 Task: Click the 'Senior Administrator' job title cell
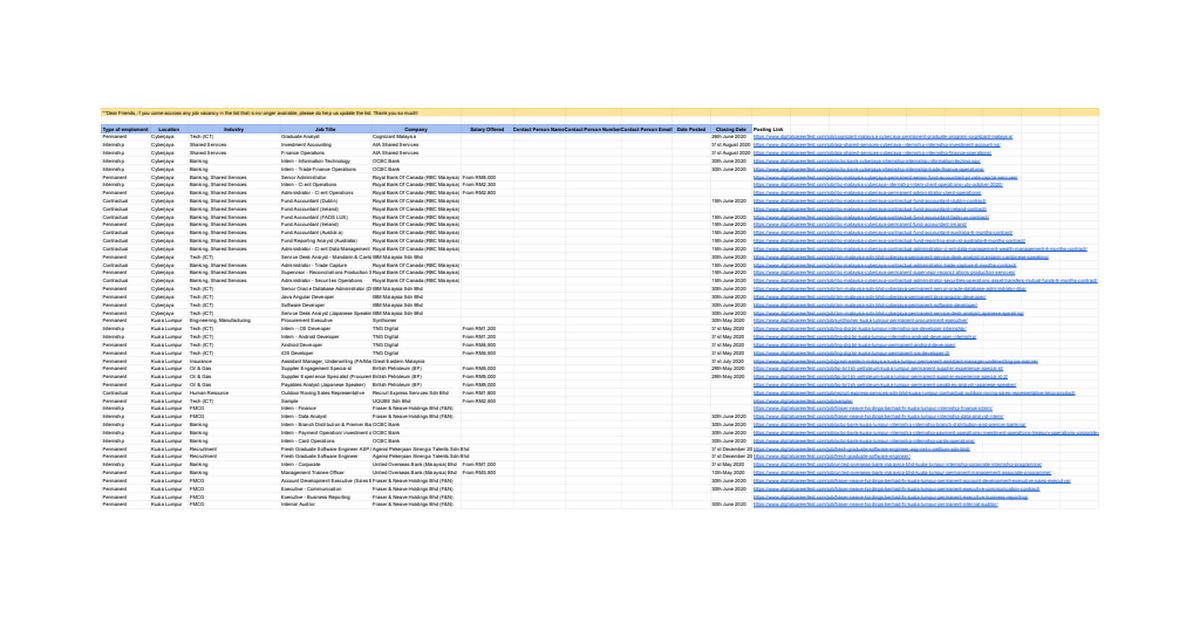(x=326, y=177)
